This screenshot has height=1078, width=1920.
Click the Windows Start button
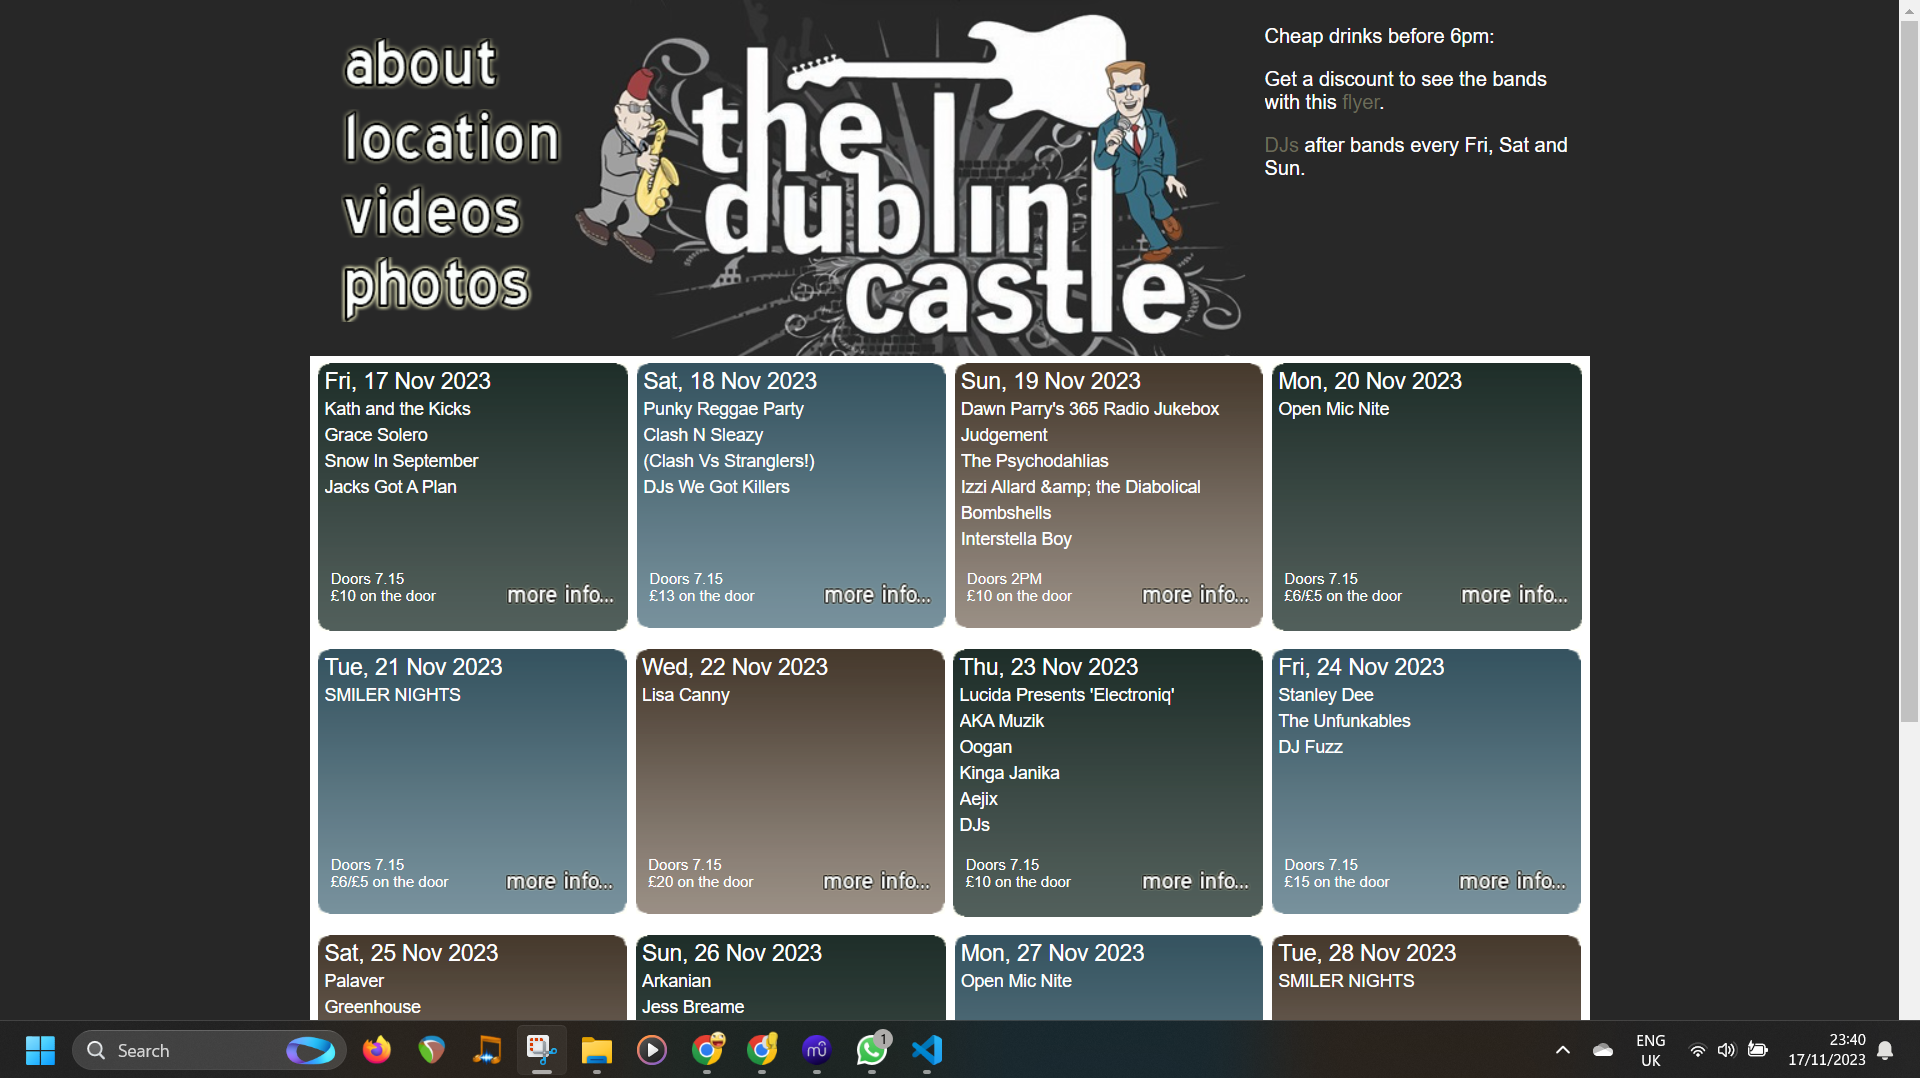[x=40, y=1050]
